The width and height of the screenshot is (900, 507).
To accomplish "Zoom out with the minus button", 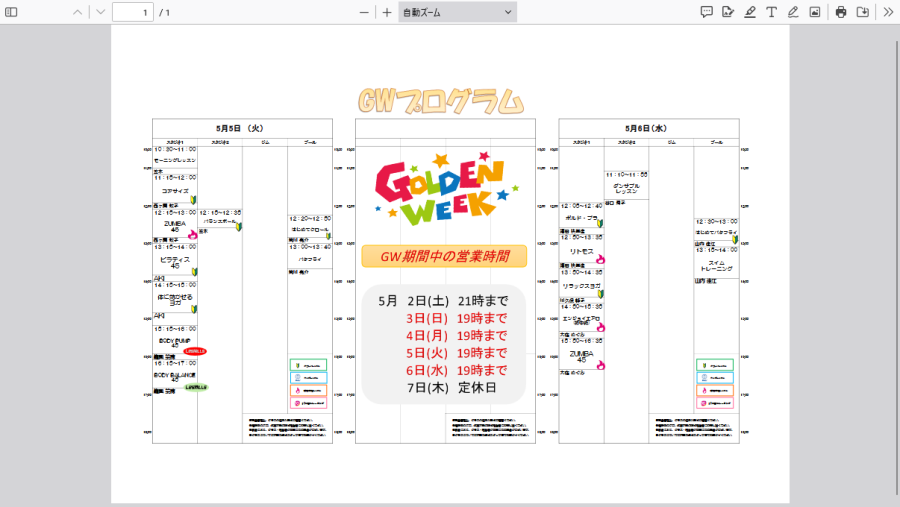I will [364, 12].
